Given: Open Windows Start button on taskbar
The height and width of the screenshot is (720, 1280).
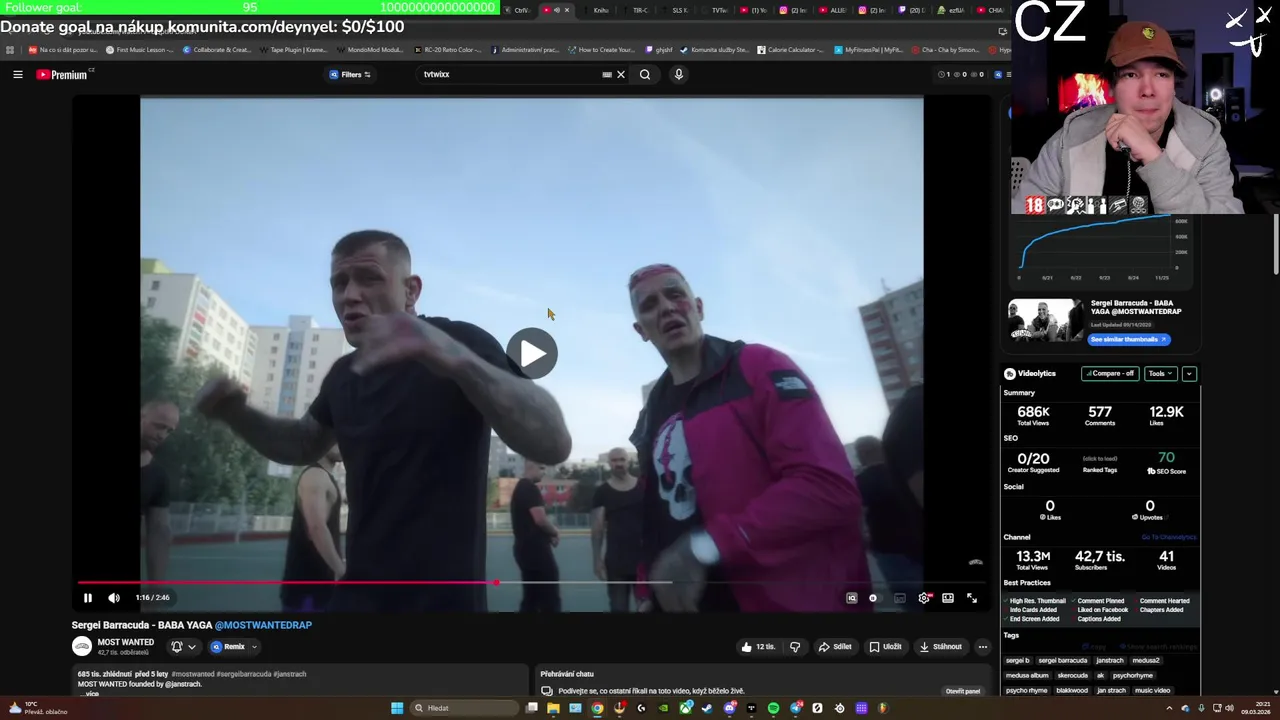Looking at the screenshot, I should coord(397,708).
